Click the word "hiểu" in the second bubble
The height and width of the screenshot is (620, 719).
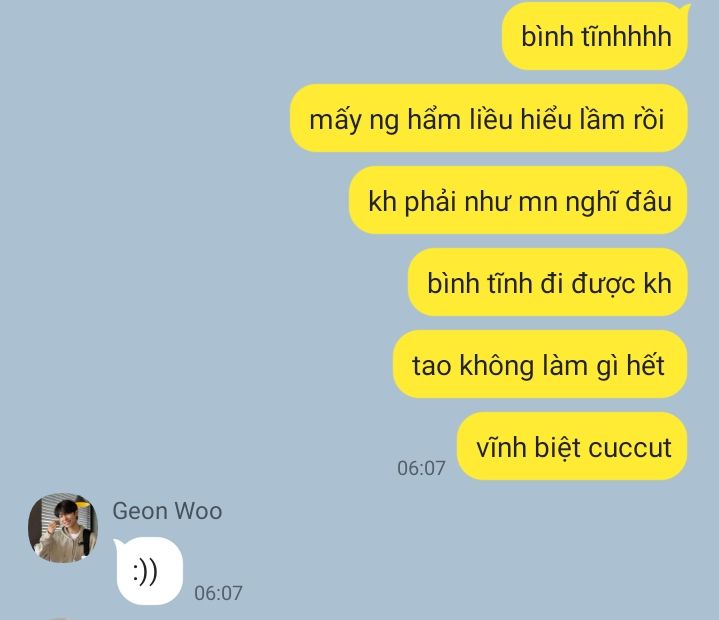pyautogui.click(x=545, y=119)
